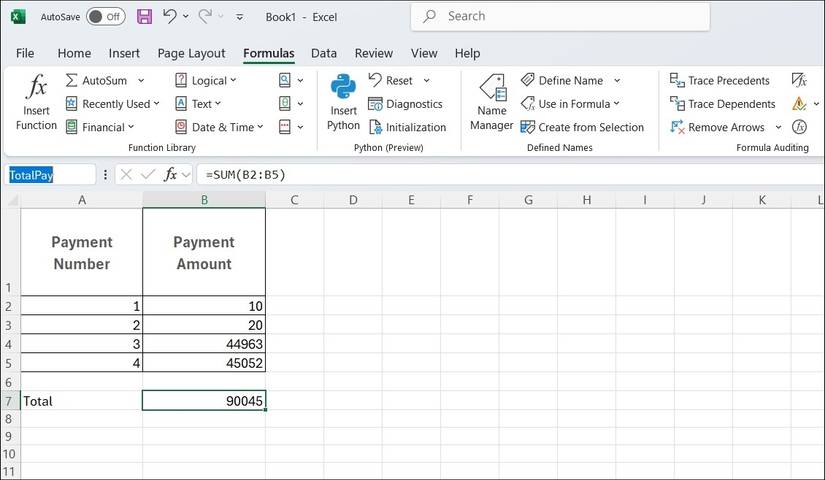This screenshot has height=480, width=825.
Task: Switch to the Data tab
Action: tap(323, 53)
